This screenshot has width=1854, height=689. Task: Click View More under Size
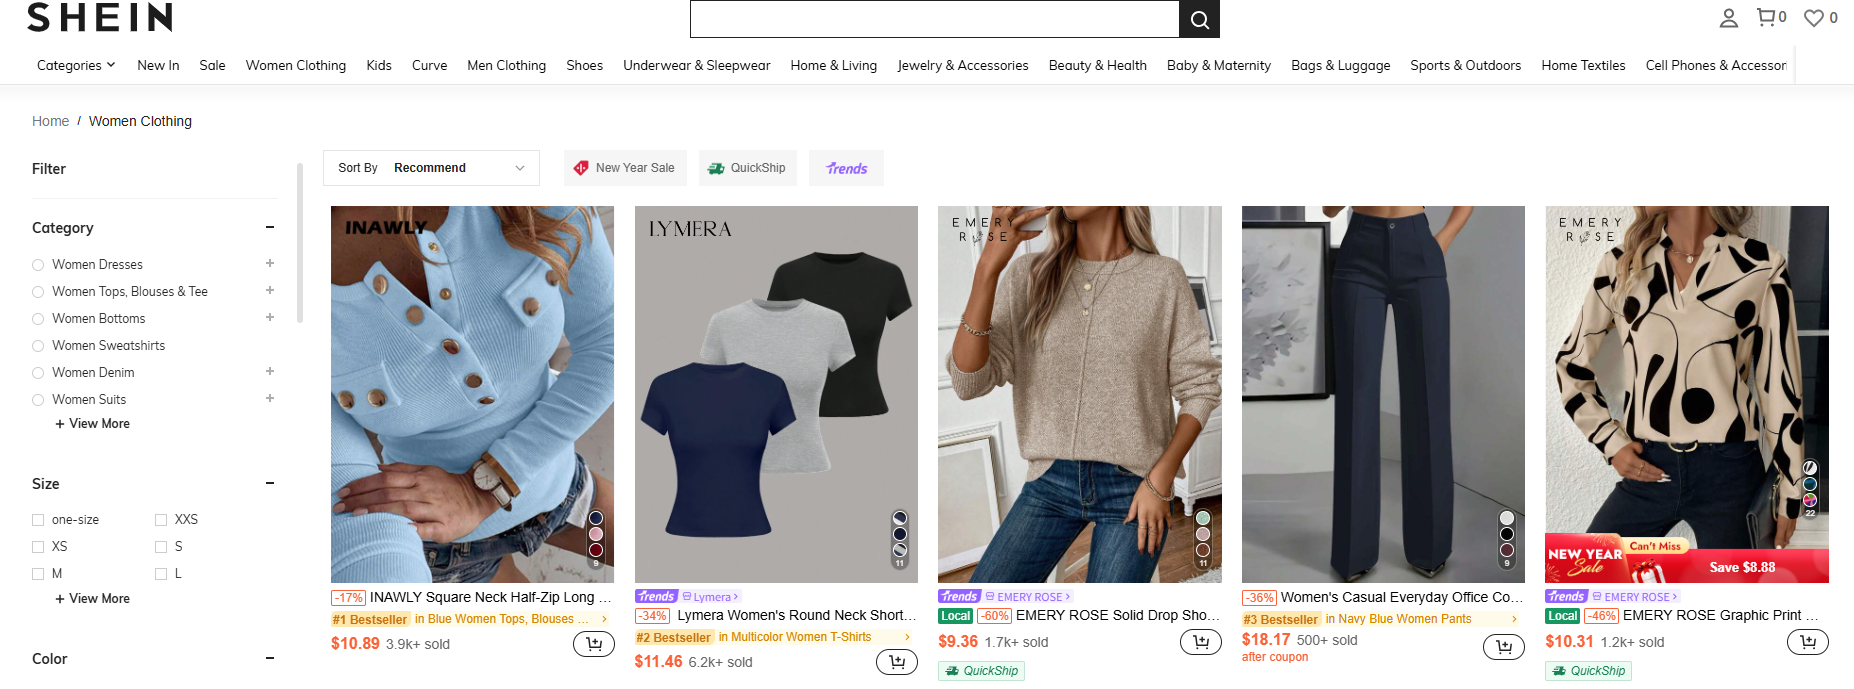(x=92, y=599)
